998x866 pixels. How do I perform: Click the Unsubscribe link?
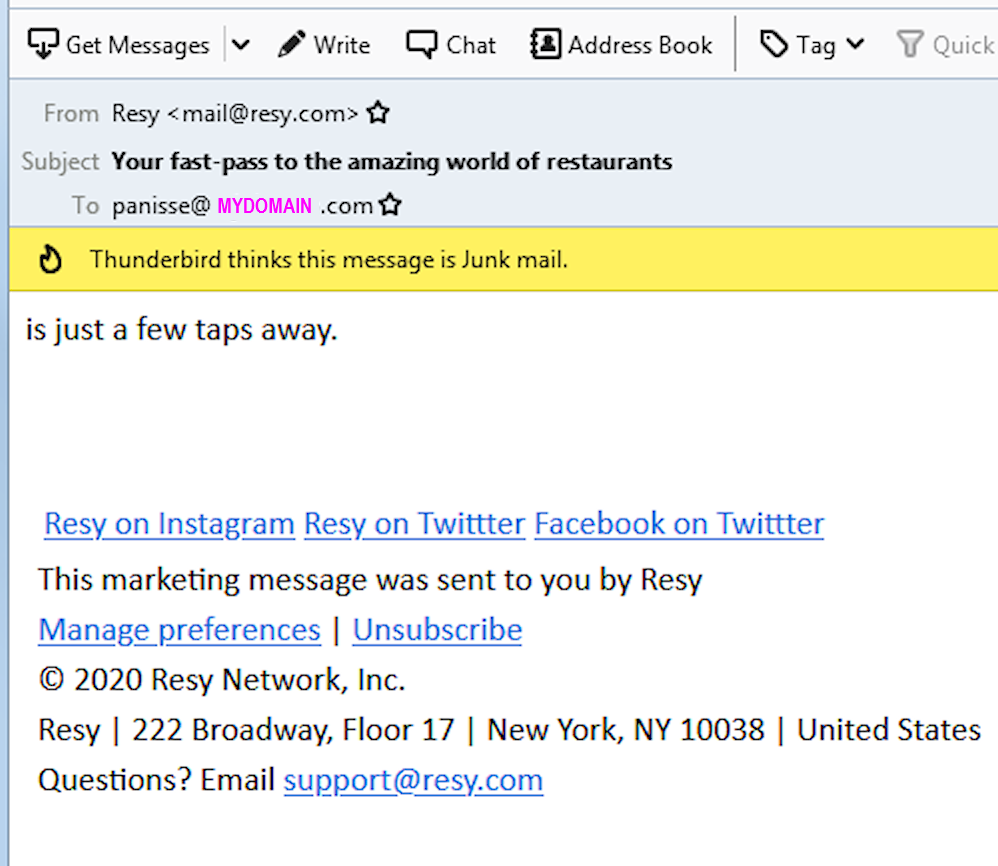(437, 630)
